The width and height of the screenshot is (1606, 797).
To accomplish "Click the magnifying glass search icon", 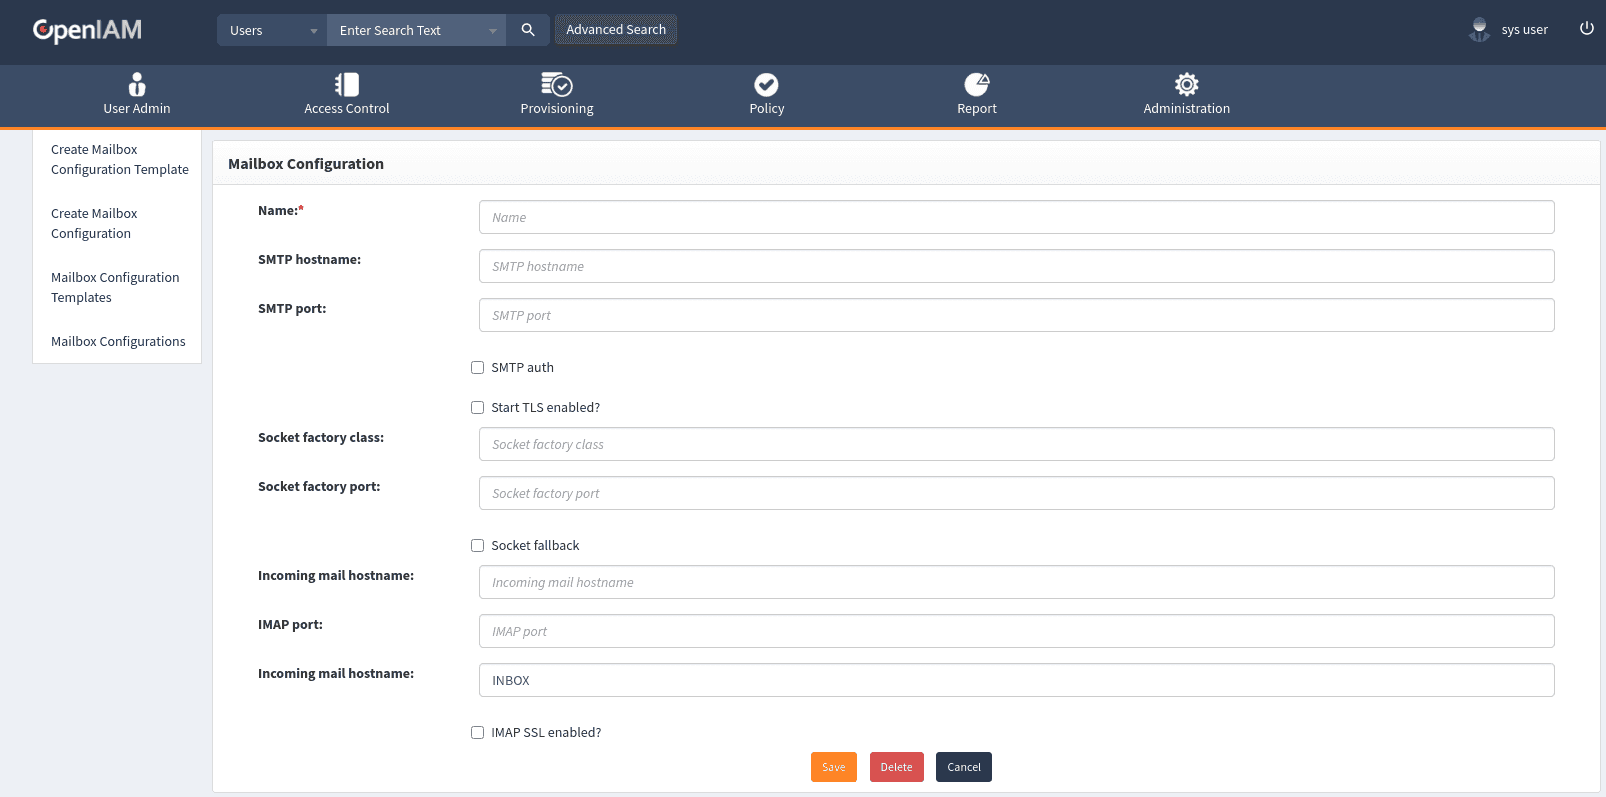I will coord(528,30).
